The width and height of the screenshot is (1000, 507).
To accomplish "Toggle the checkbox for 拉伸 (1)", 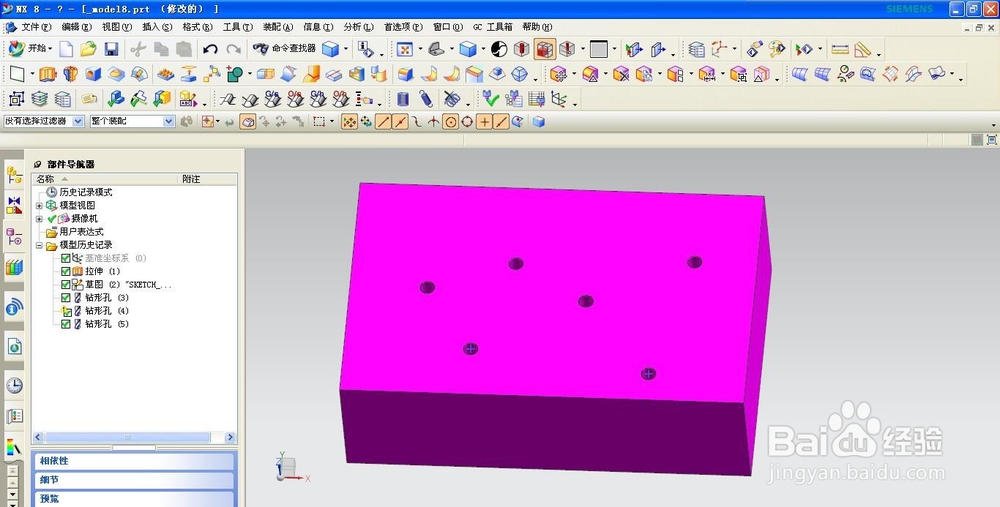I will click(x=66, y=271).
